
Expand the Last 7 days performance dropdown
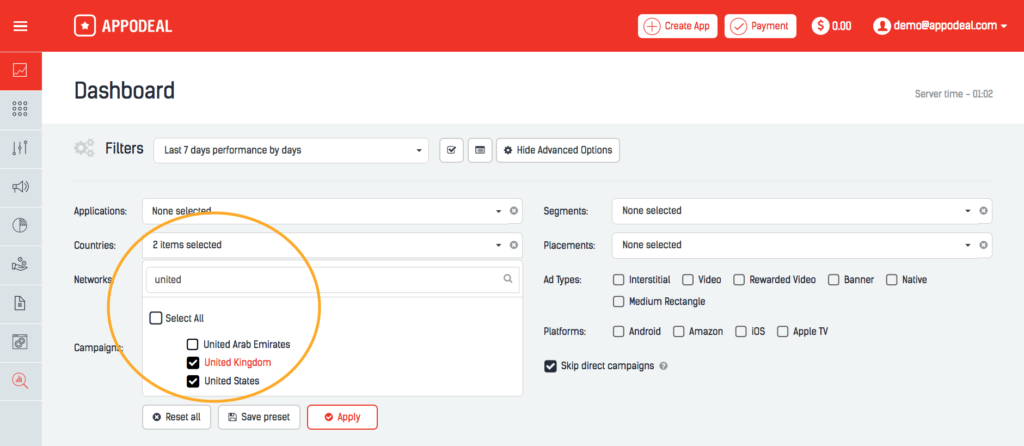point(290,150)
